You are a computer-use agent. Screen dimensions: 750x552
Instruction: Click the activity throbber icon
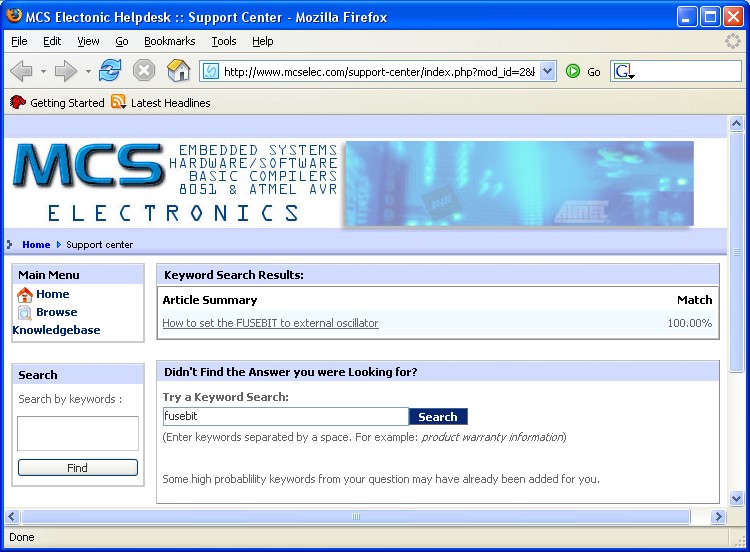733,41
